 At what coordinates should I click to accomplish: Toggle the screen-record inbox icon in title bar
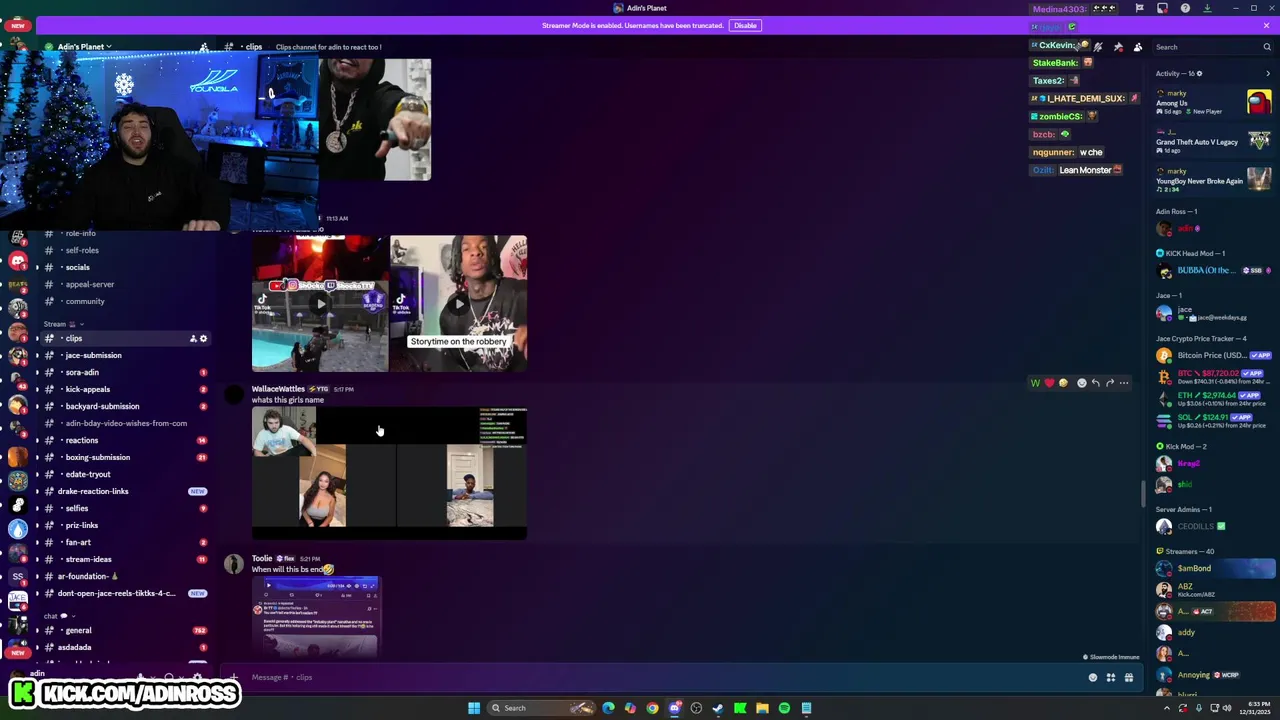[1162, 8]
